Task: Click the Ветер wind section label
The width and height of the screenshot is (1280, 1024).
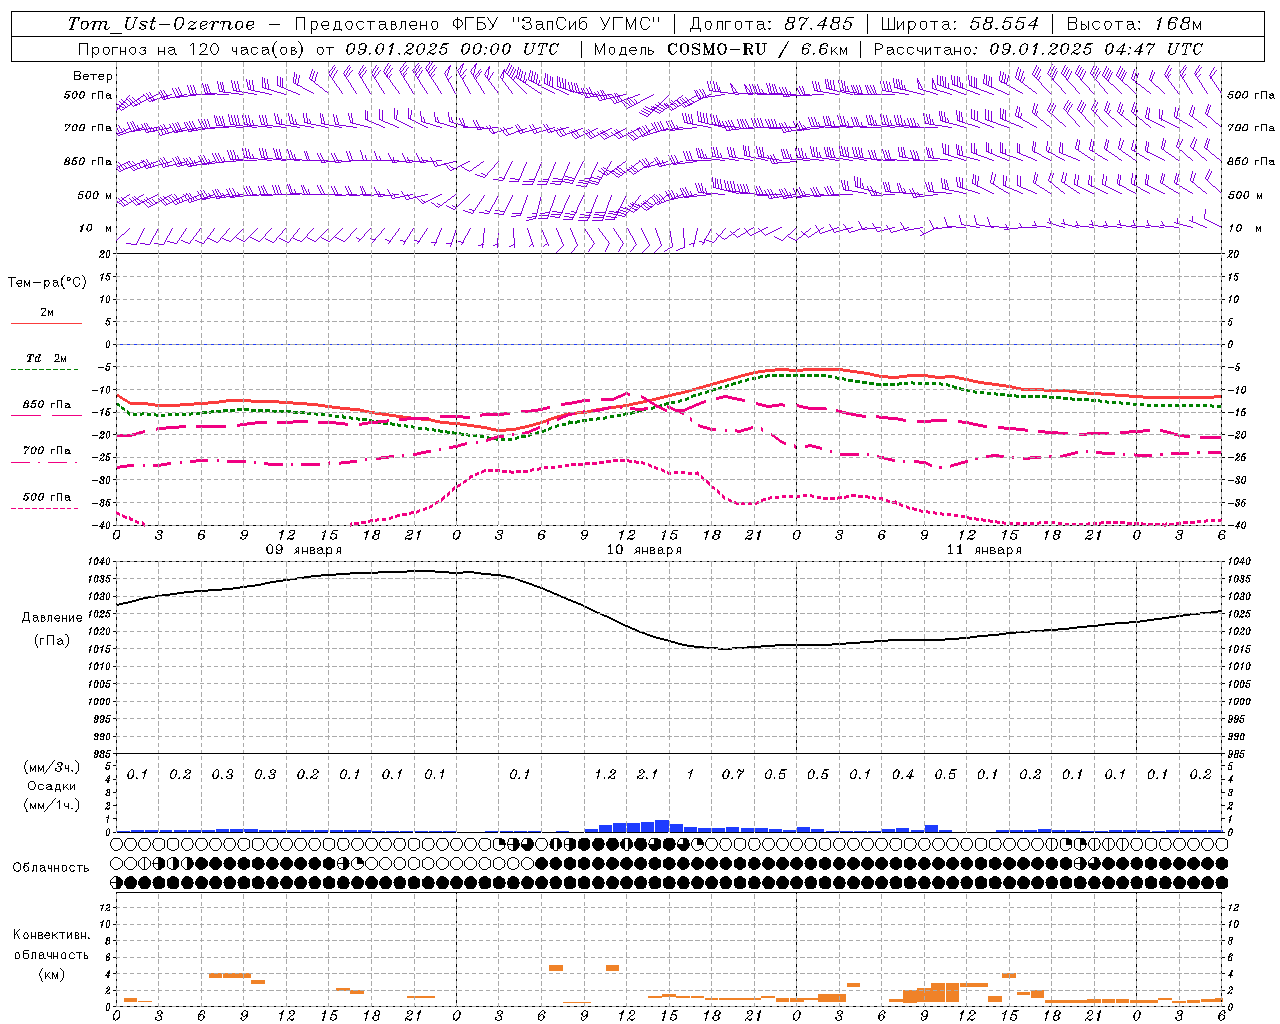Action: click(93, 76)
